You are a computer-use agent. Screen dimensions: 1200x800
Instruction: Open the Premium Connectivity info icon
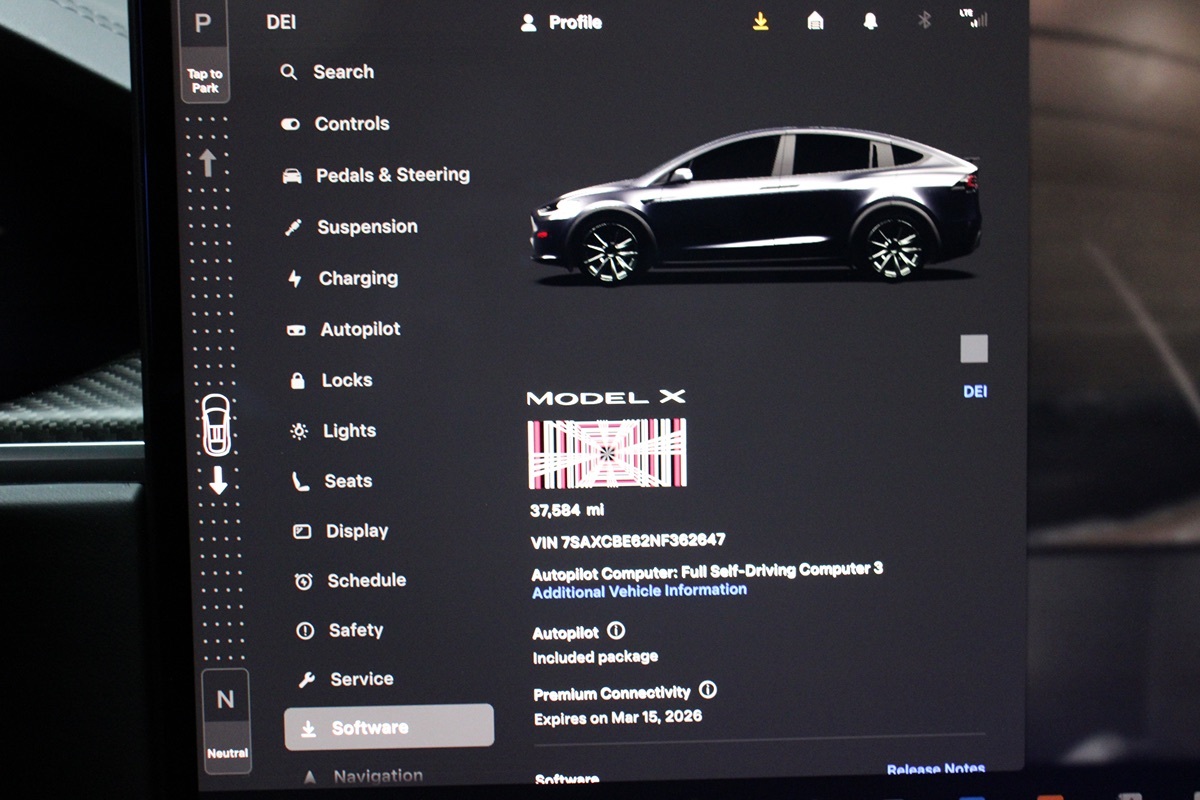(708, 690)
